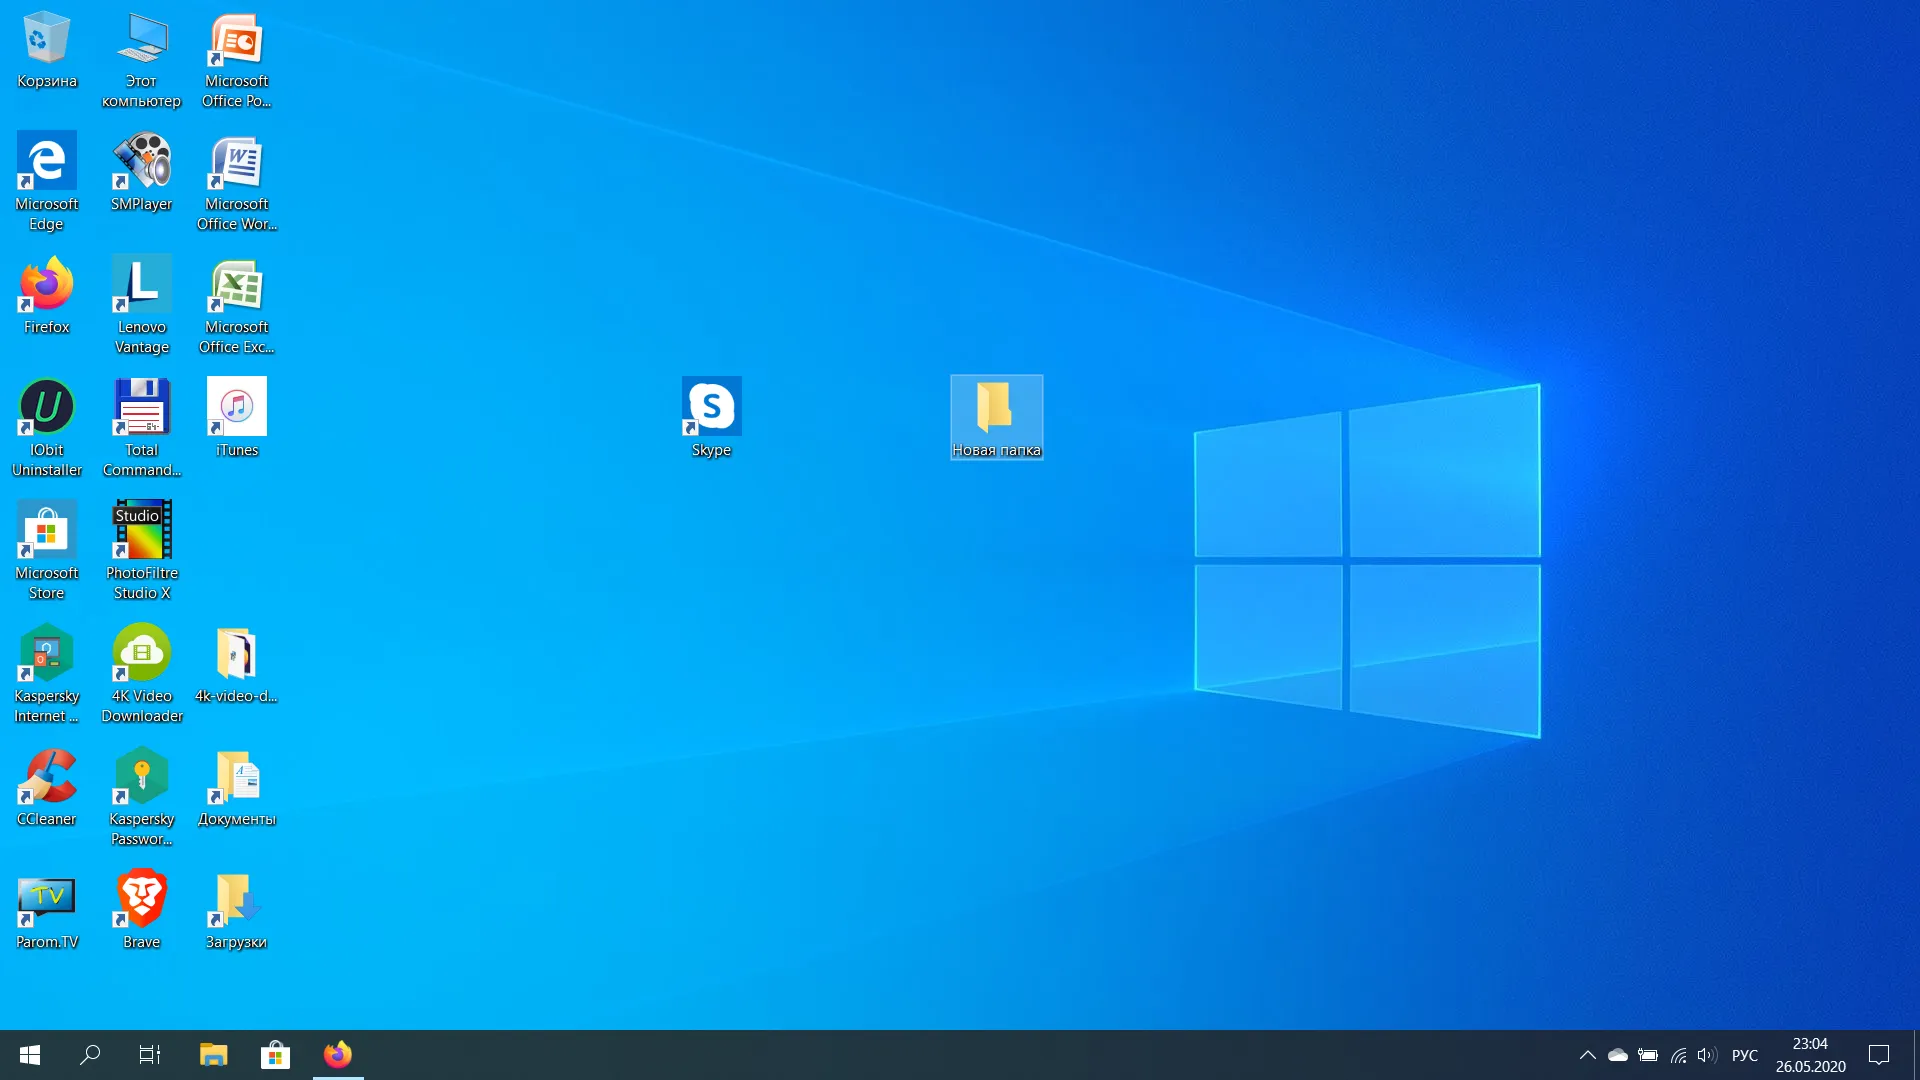Select the 4k-video-d... folder icon

[x=236, y=664]
